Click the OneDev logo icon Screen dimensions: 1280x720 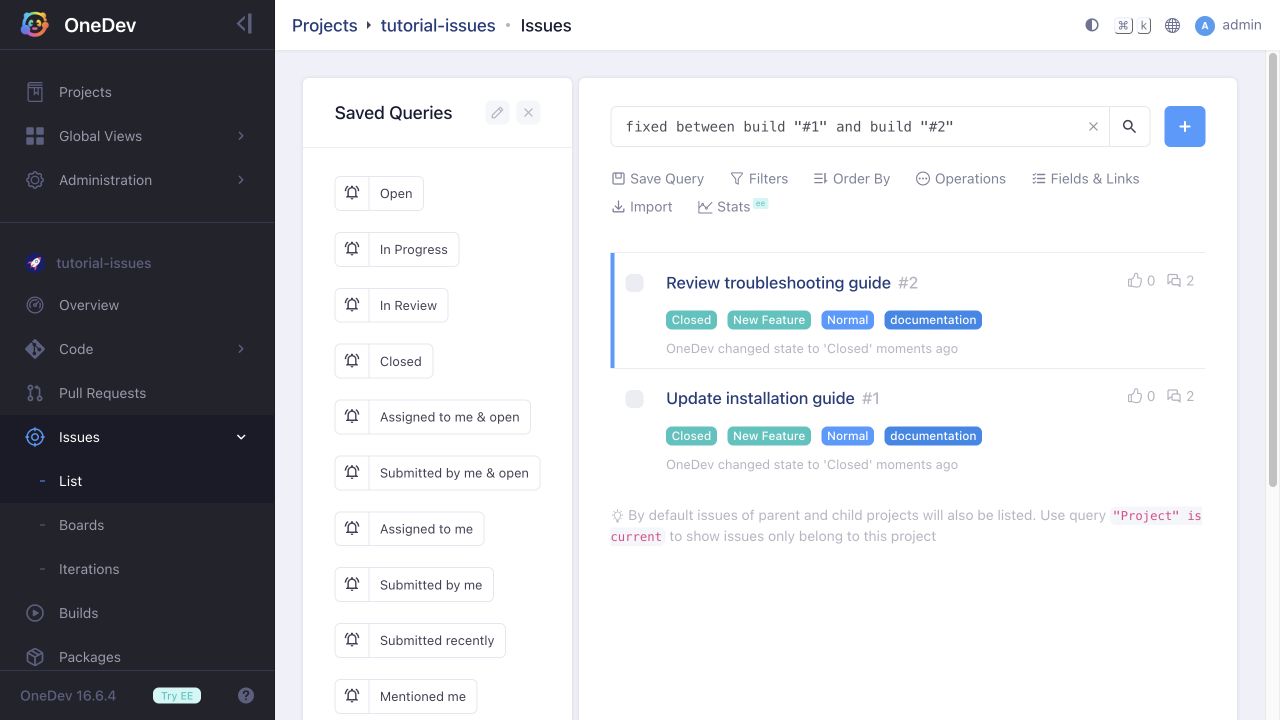35,25
